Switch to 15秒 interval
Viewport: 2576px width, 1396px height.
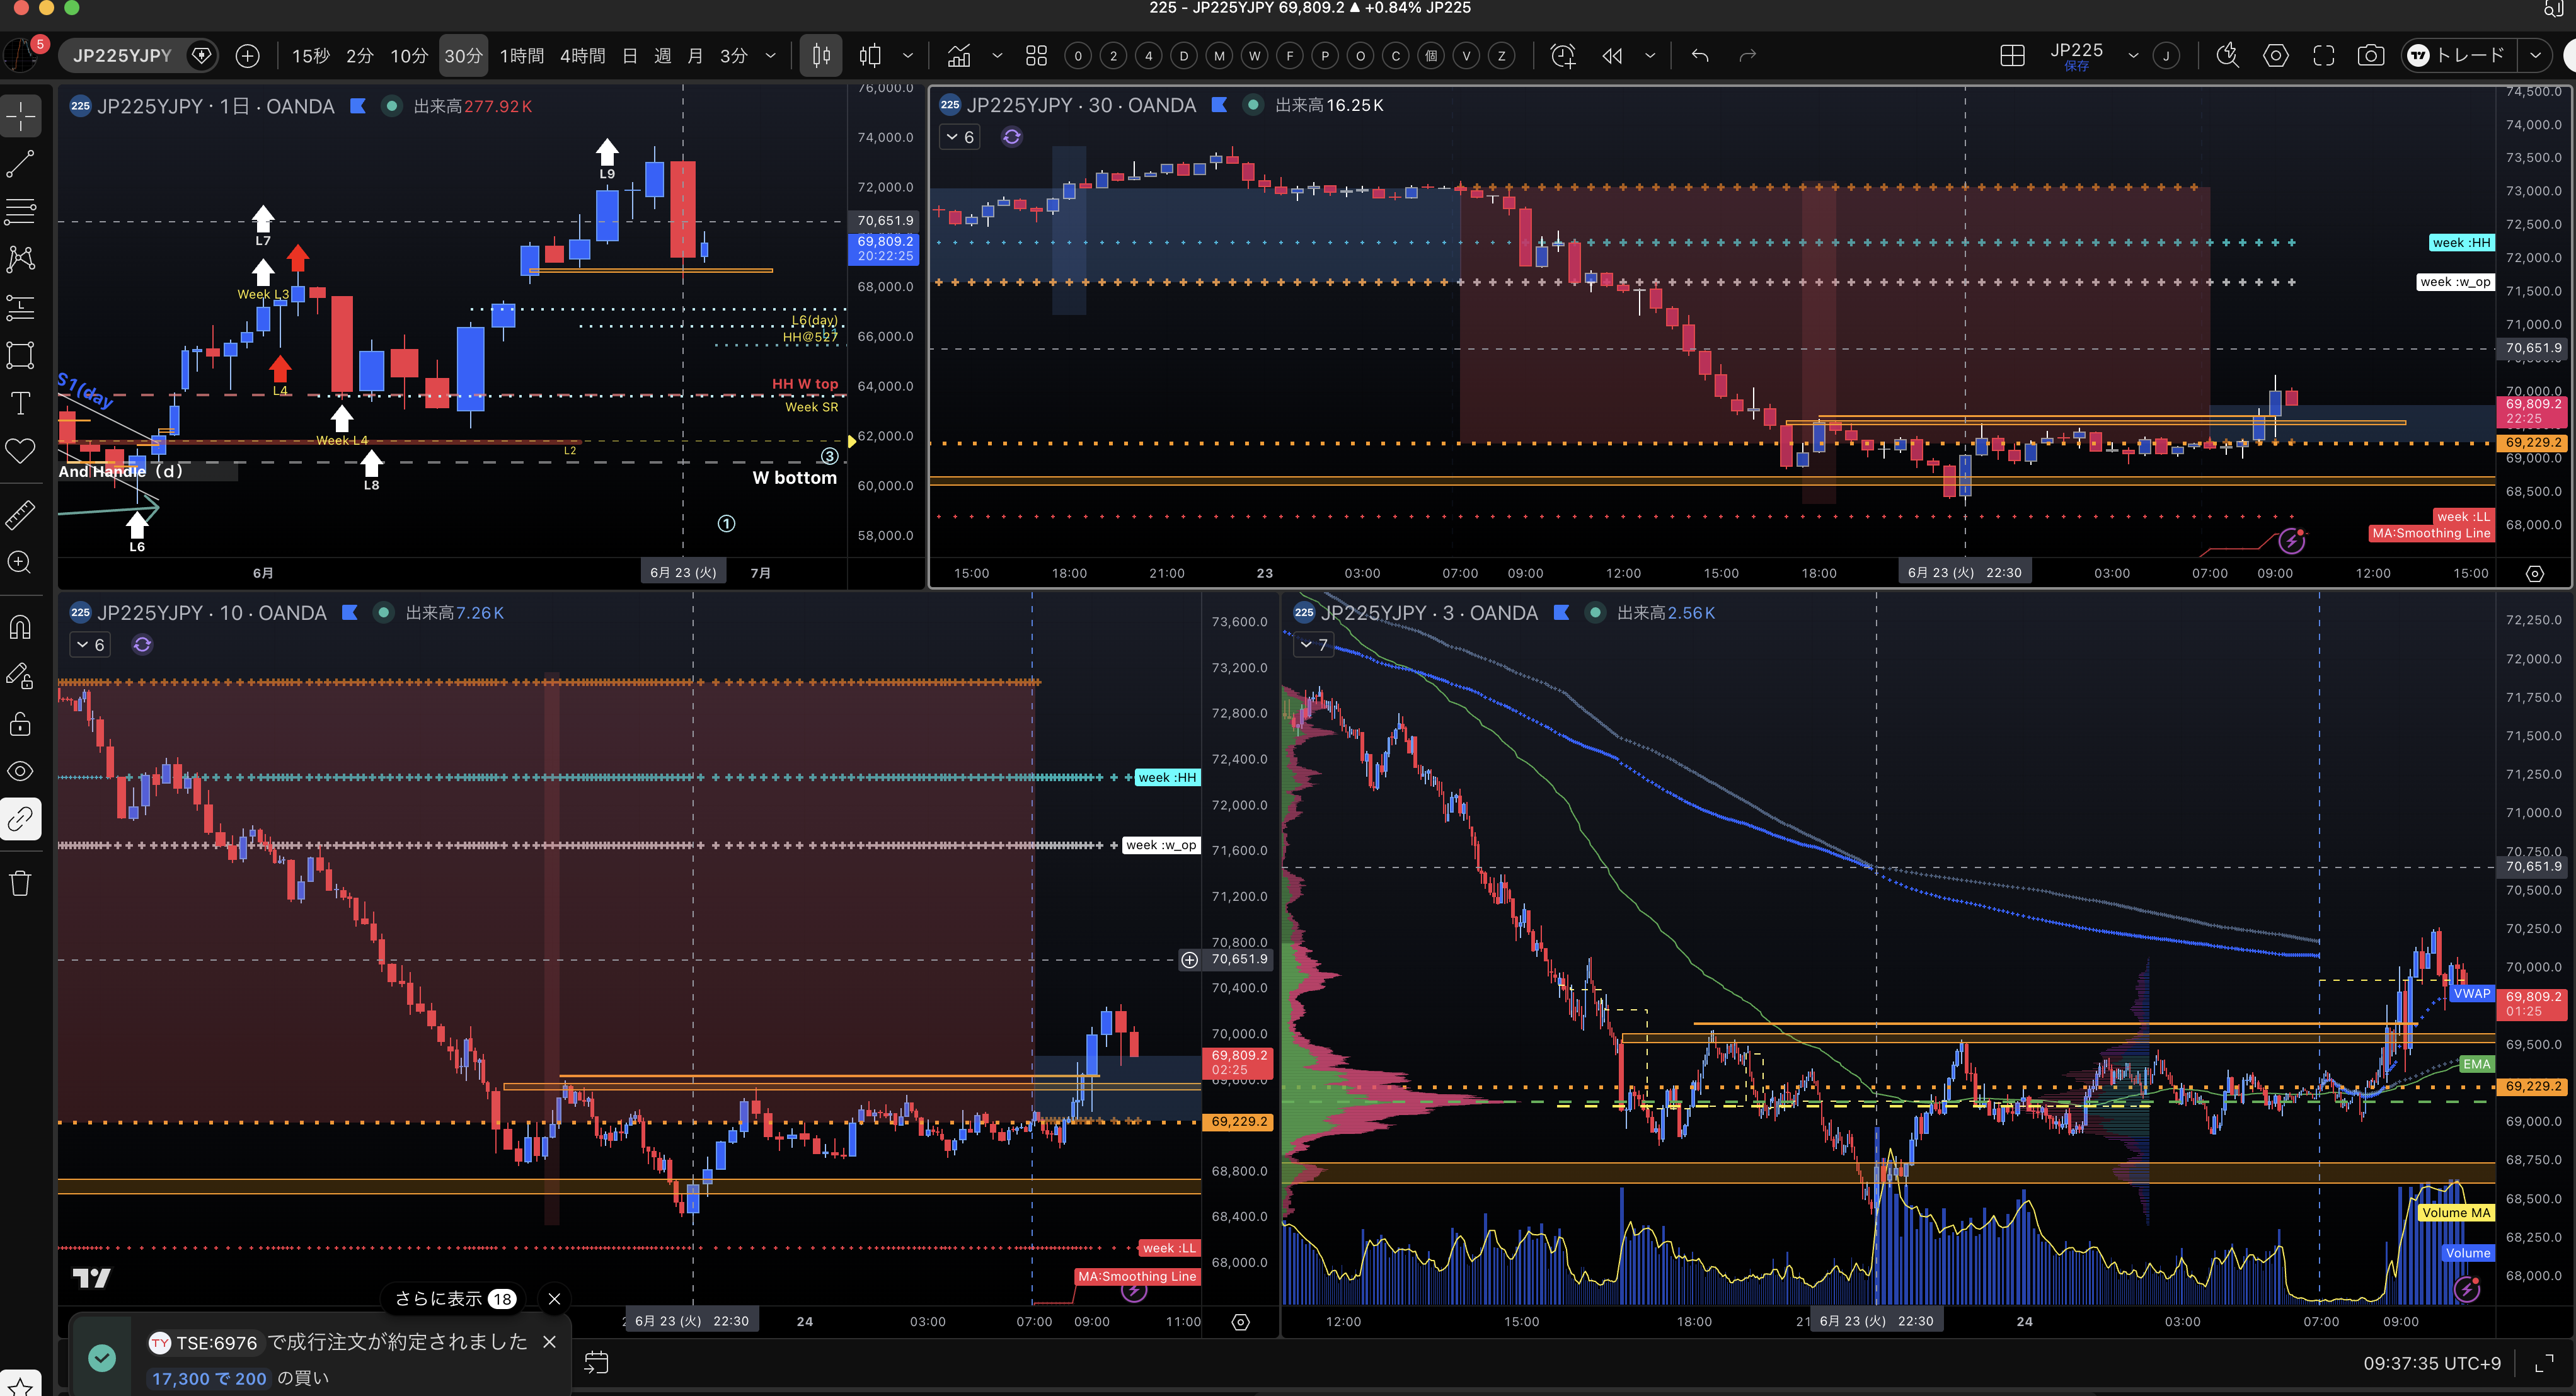(310, 56)
